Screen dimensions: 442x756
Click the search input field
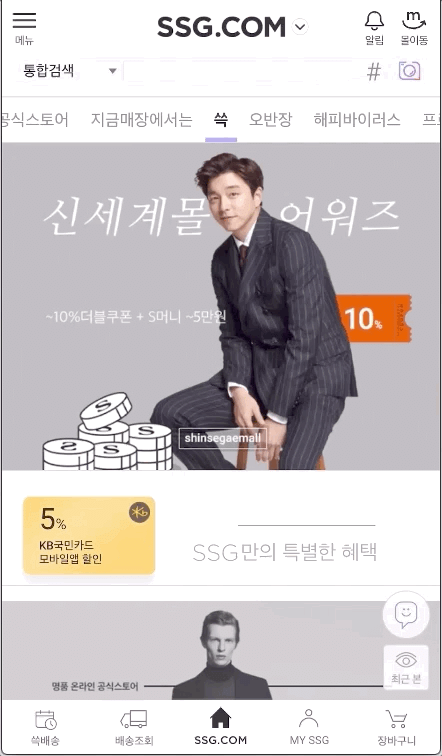point(241,72)
